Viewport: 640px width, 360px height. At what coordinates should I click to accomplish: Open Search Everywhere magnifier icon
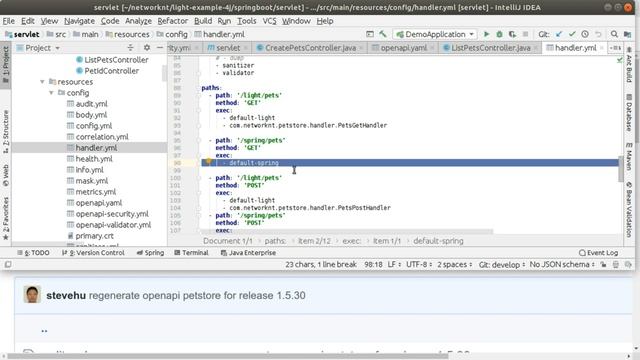pyautogui.click(x=614, y=34)
